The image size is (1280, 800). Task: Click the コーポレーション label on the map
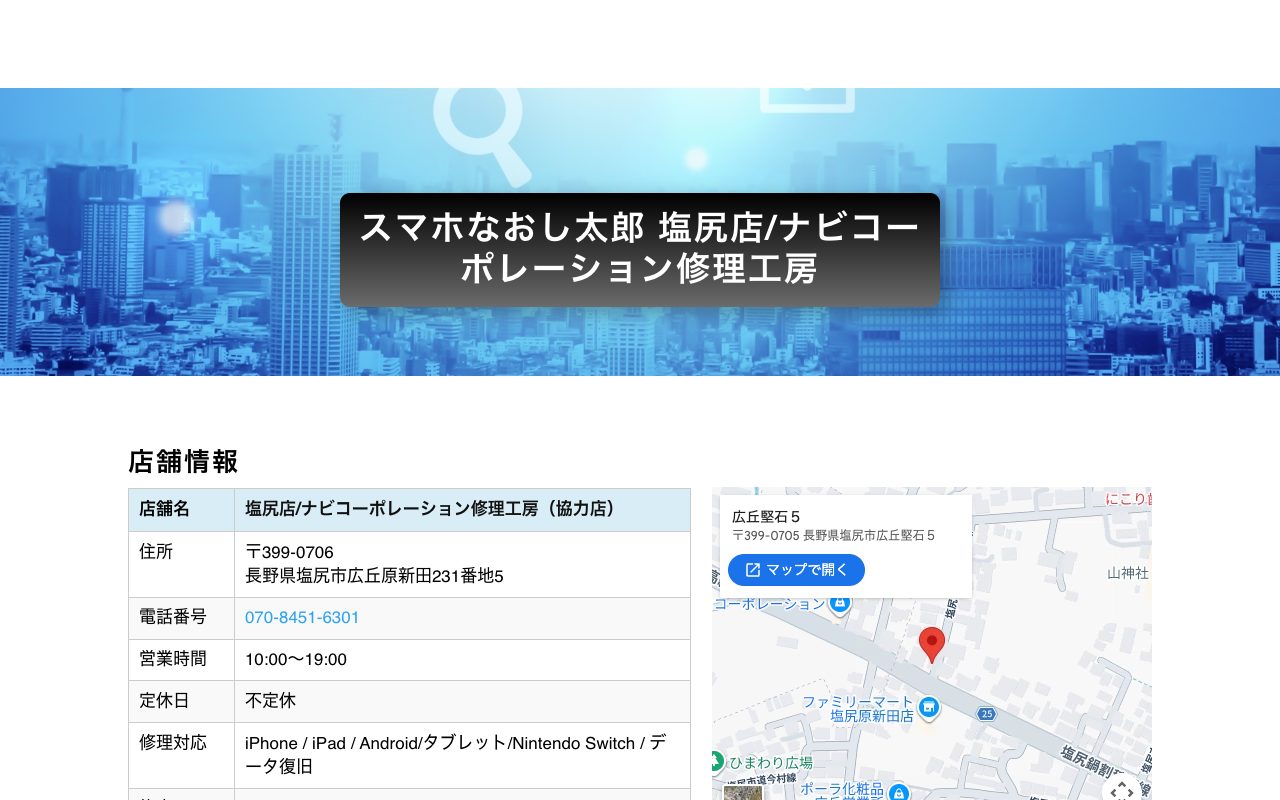[x=769, y=604]
